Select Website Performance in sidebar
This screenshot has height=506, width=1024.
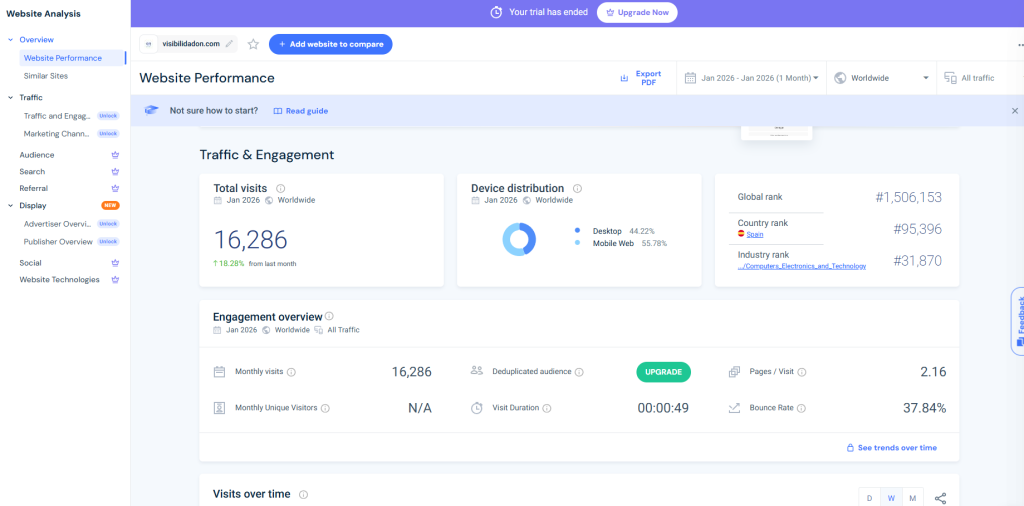point(72,58)
